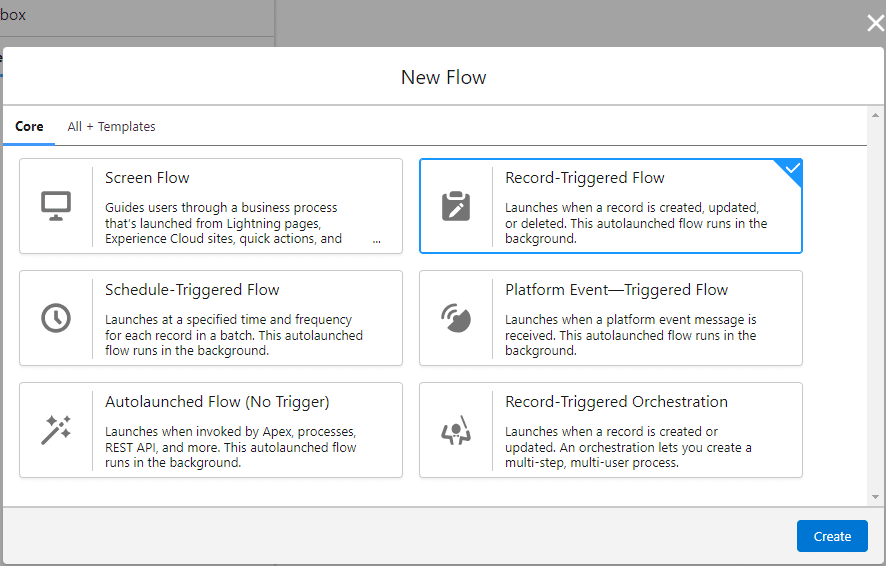Click the Record-Triggered Flow description text
886x566 pixels.
tap(636, 223)
